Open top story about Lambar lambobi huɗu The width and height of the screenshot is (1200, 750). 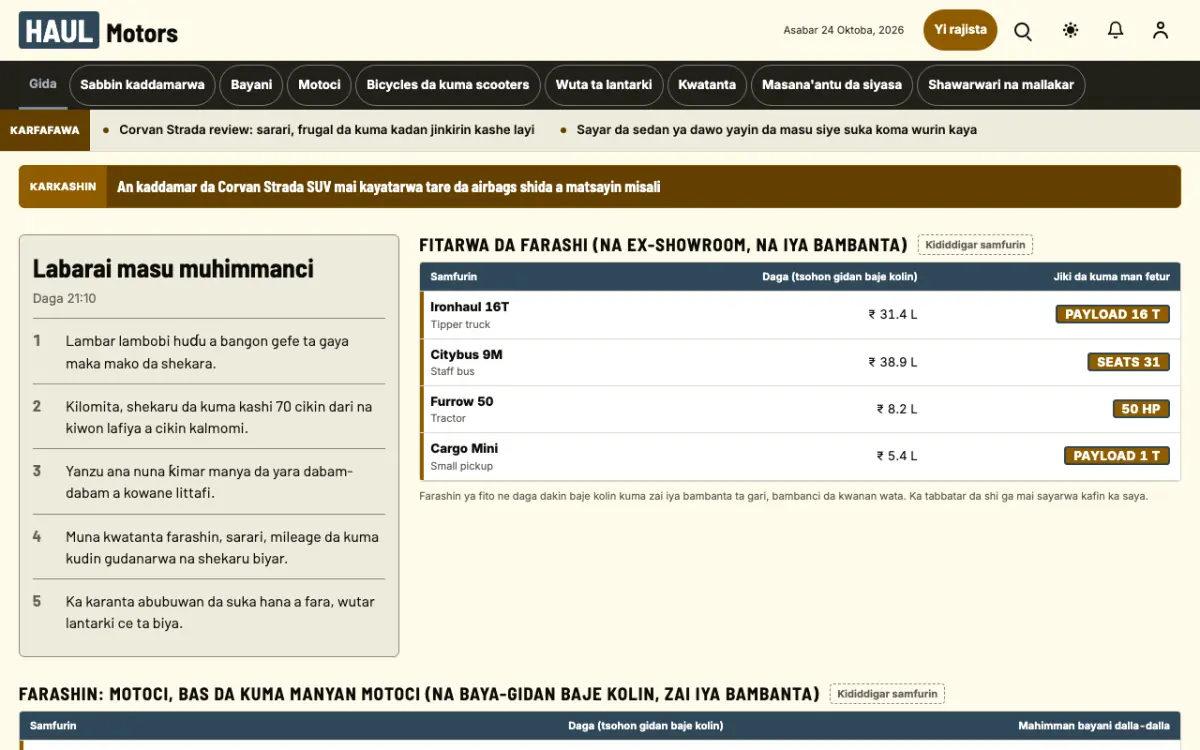pos(207,352)
